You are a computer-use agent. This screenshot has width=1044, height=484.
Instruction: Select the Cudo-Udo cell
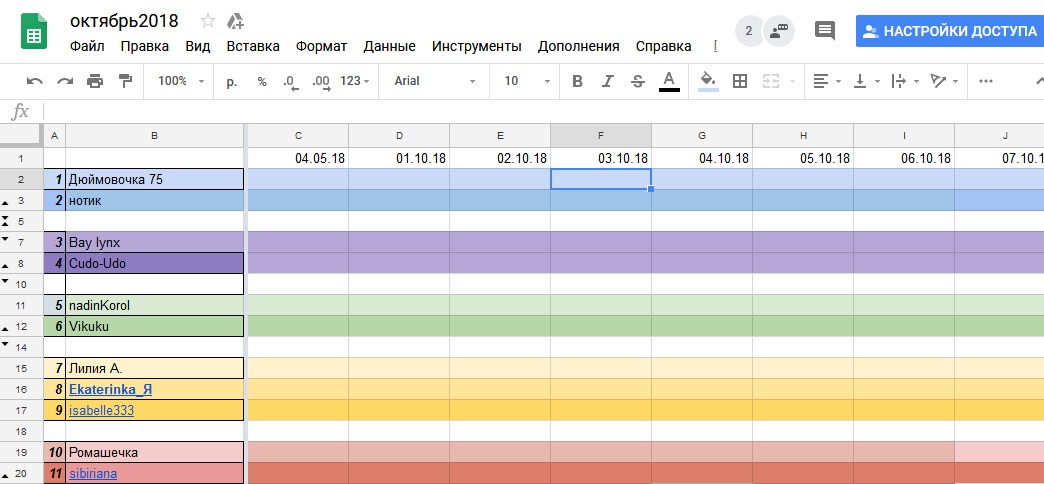tap(154, 263)
